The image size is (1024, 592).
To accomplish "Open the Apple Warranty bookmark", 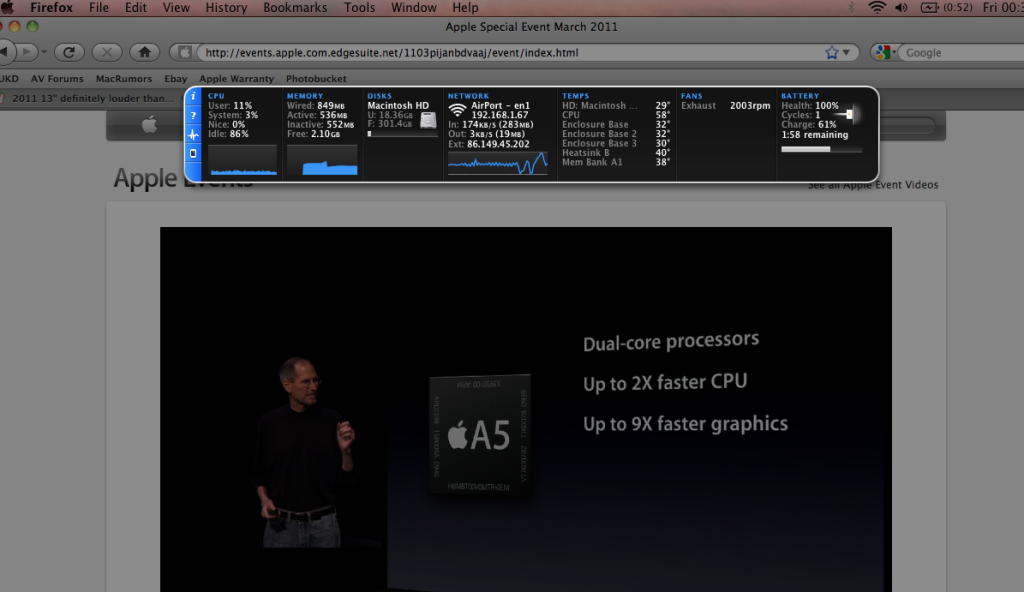I will 236,78.
